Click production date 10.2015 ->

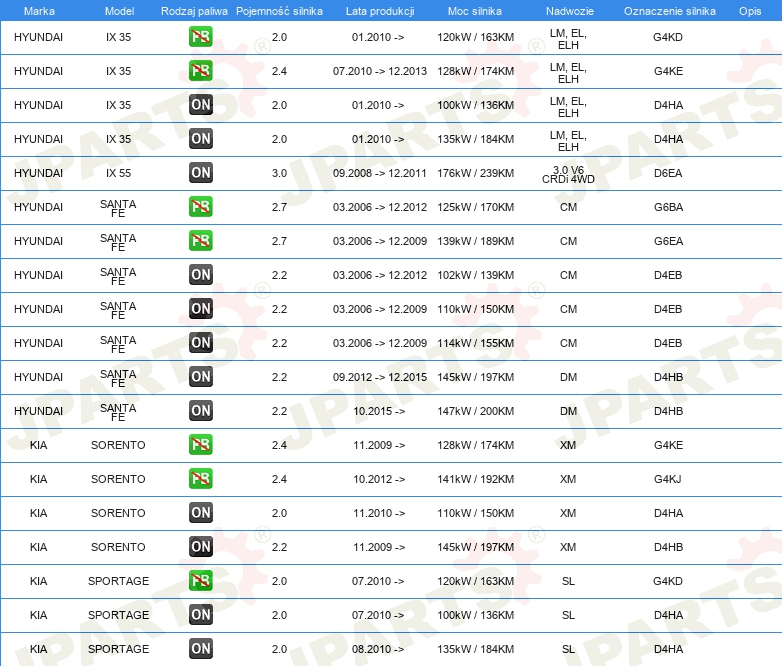point(379,411)
